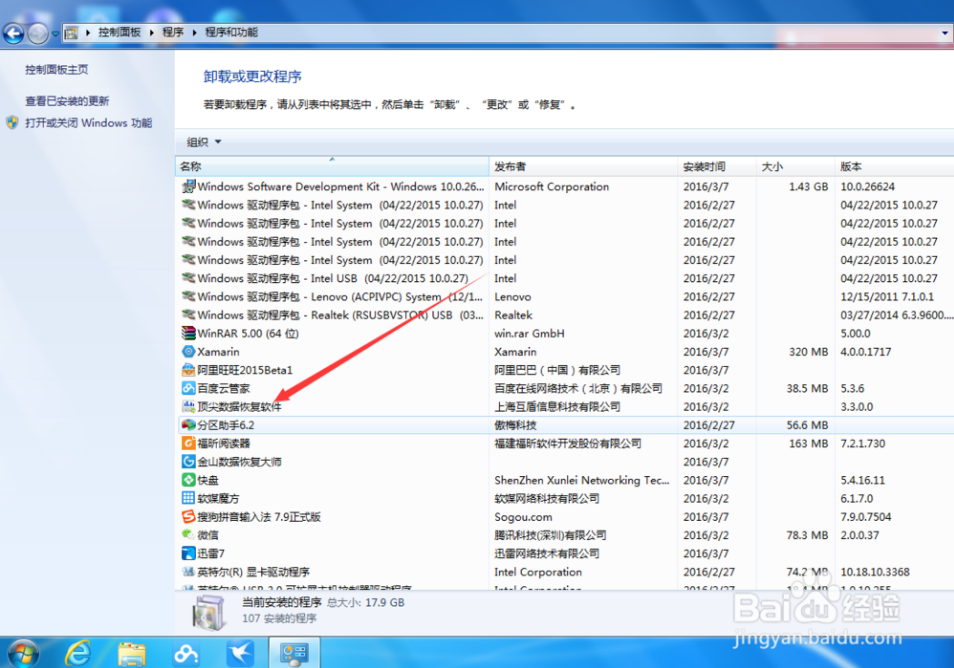Select WinRAR 5.00 (64 位) entry
Viewport: 954px width, 668px height.
coord(248,333)
